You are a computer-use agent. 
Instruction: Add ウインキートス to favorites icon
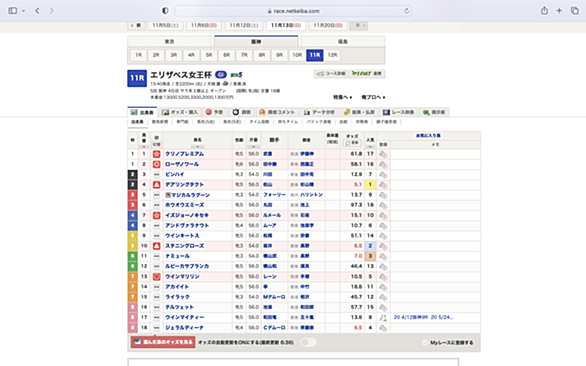(x=383, y=236)
